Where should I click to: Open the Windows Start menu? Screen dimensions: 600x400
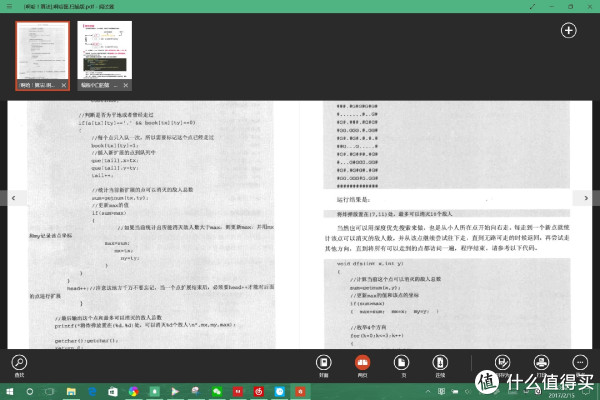point(10,392)
